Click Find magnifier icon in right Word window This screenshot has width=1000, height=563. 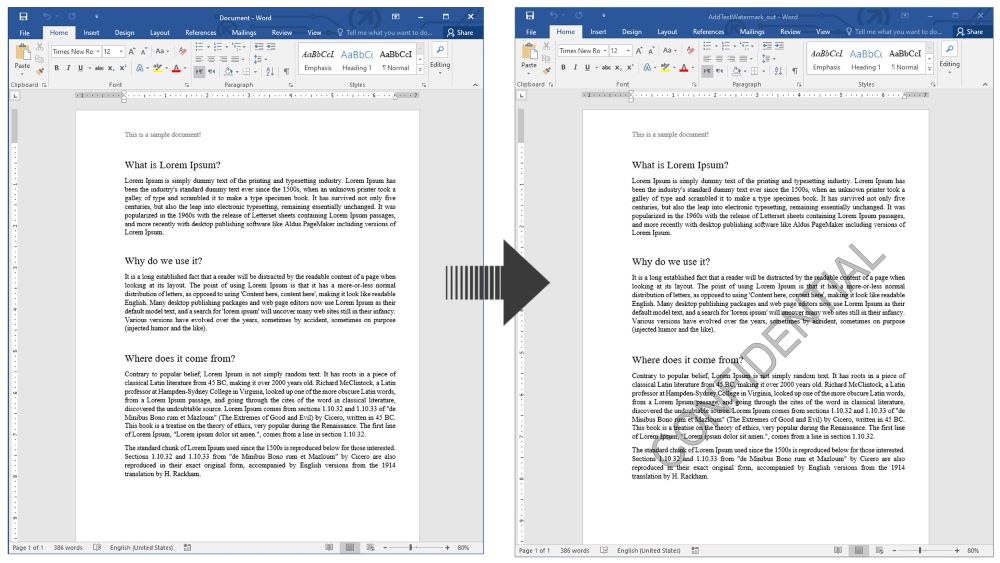tap(948, 49)
